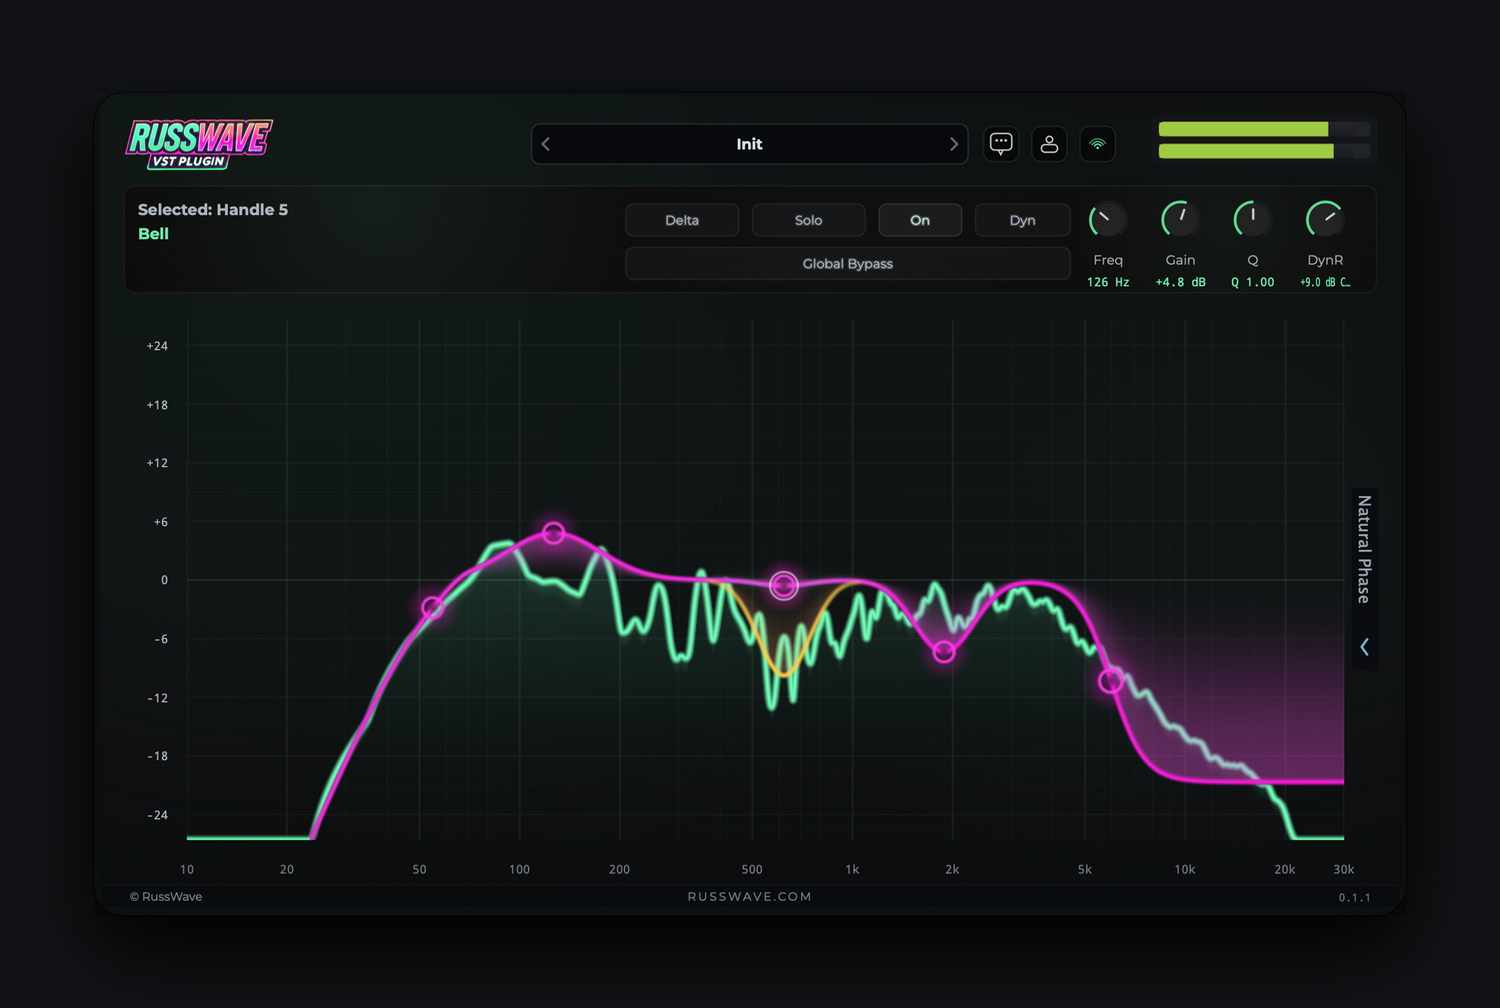Click the DynR knob

click(x=1325, y=219)
